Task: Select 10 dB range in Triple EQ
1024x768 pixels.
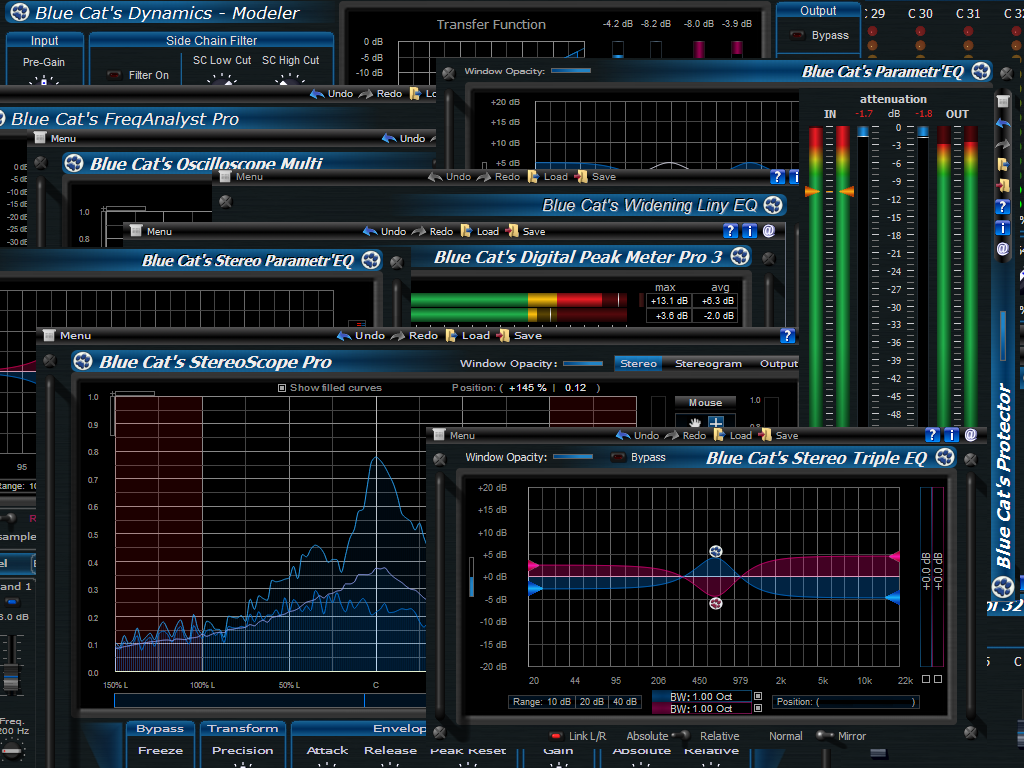Action: [x=558, y=701]
